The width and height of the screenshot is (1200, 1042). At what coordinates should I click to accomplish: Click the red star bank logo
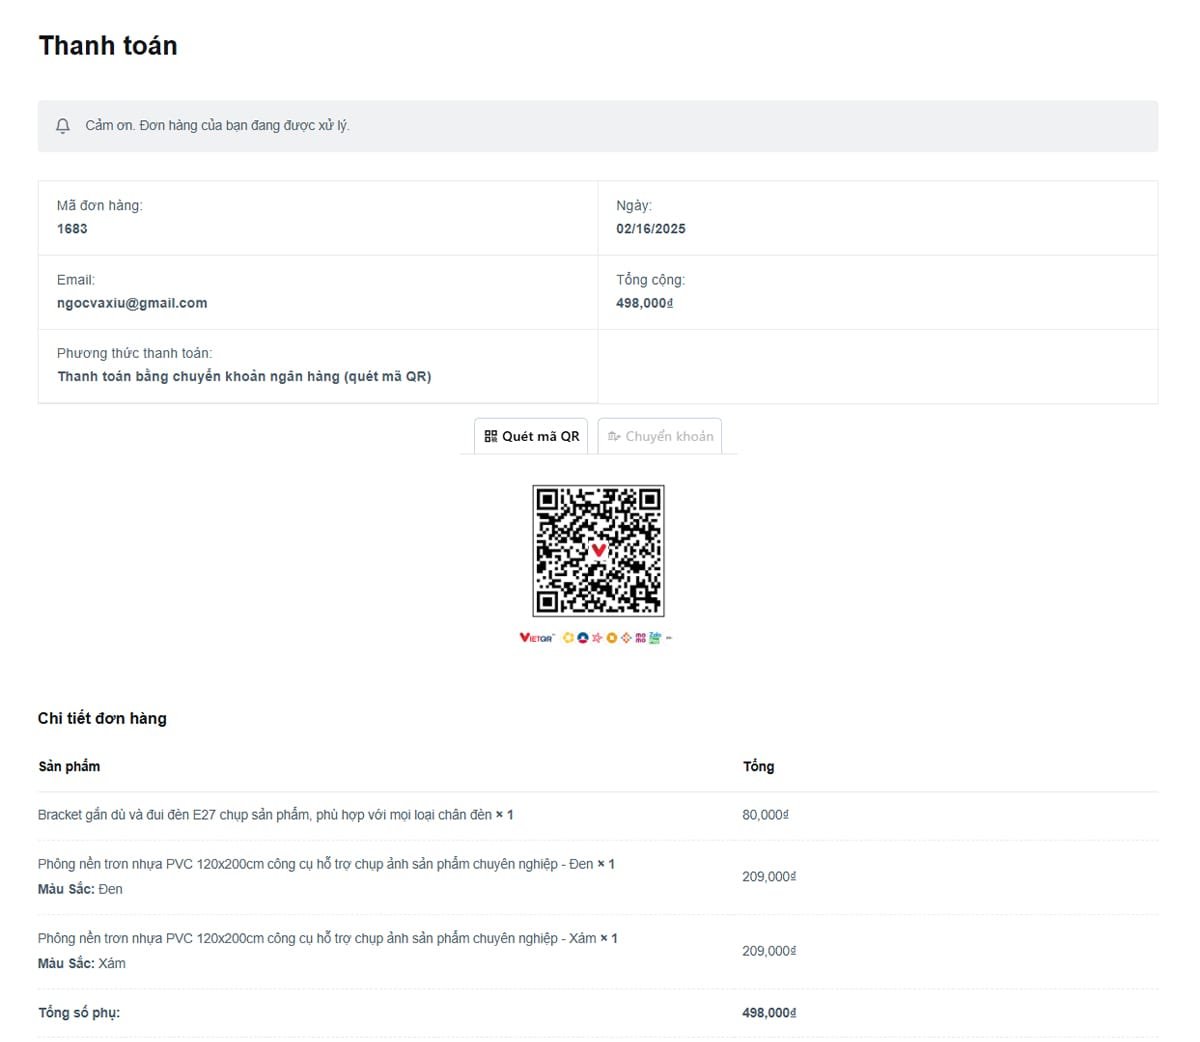(597, 638)
